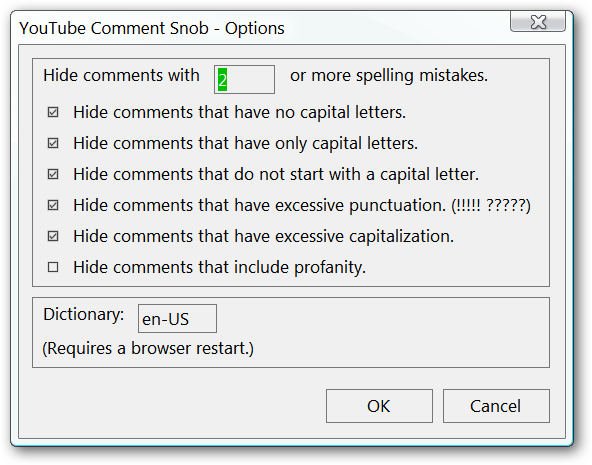This screenshot has height=465, width=592.
Task: Click the 'excessive punctuation' option label
Action: 302,205
